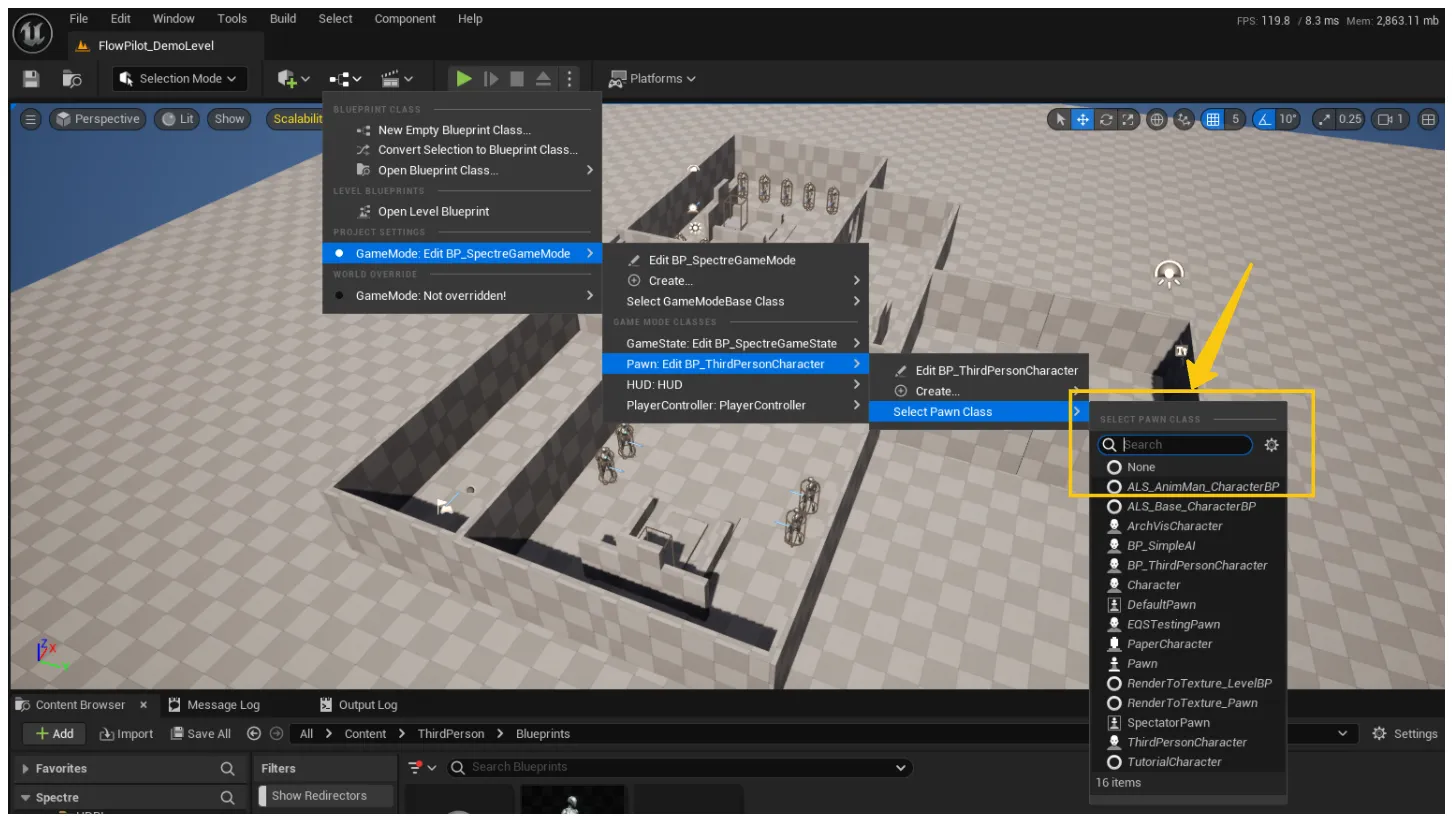Activate the translate move gizmo tool
Image resolution: width=1453 pixels, height=822 pixels.
pos(1083,119)
